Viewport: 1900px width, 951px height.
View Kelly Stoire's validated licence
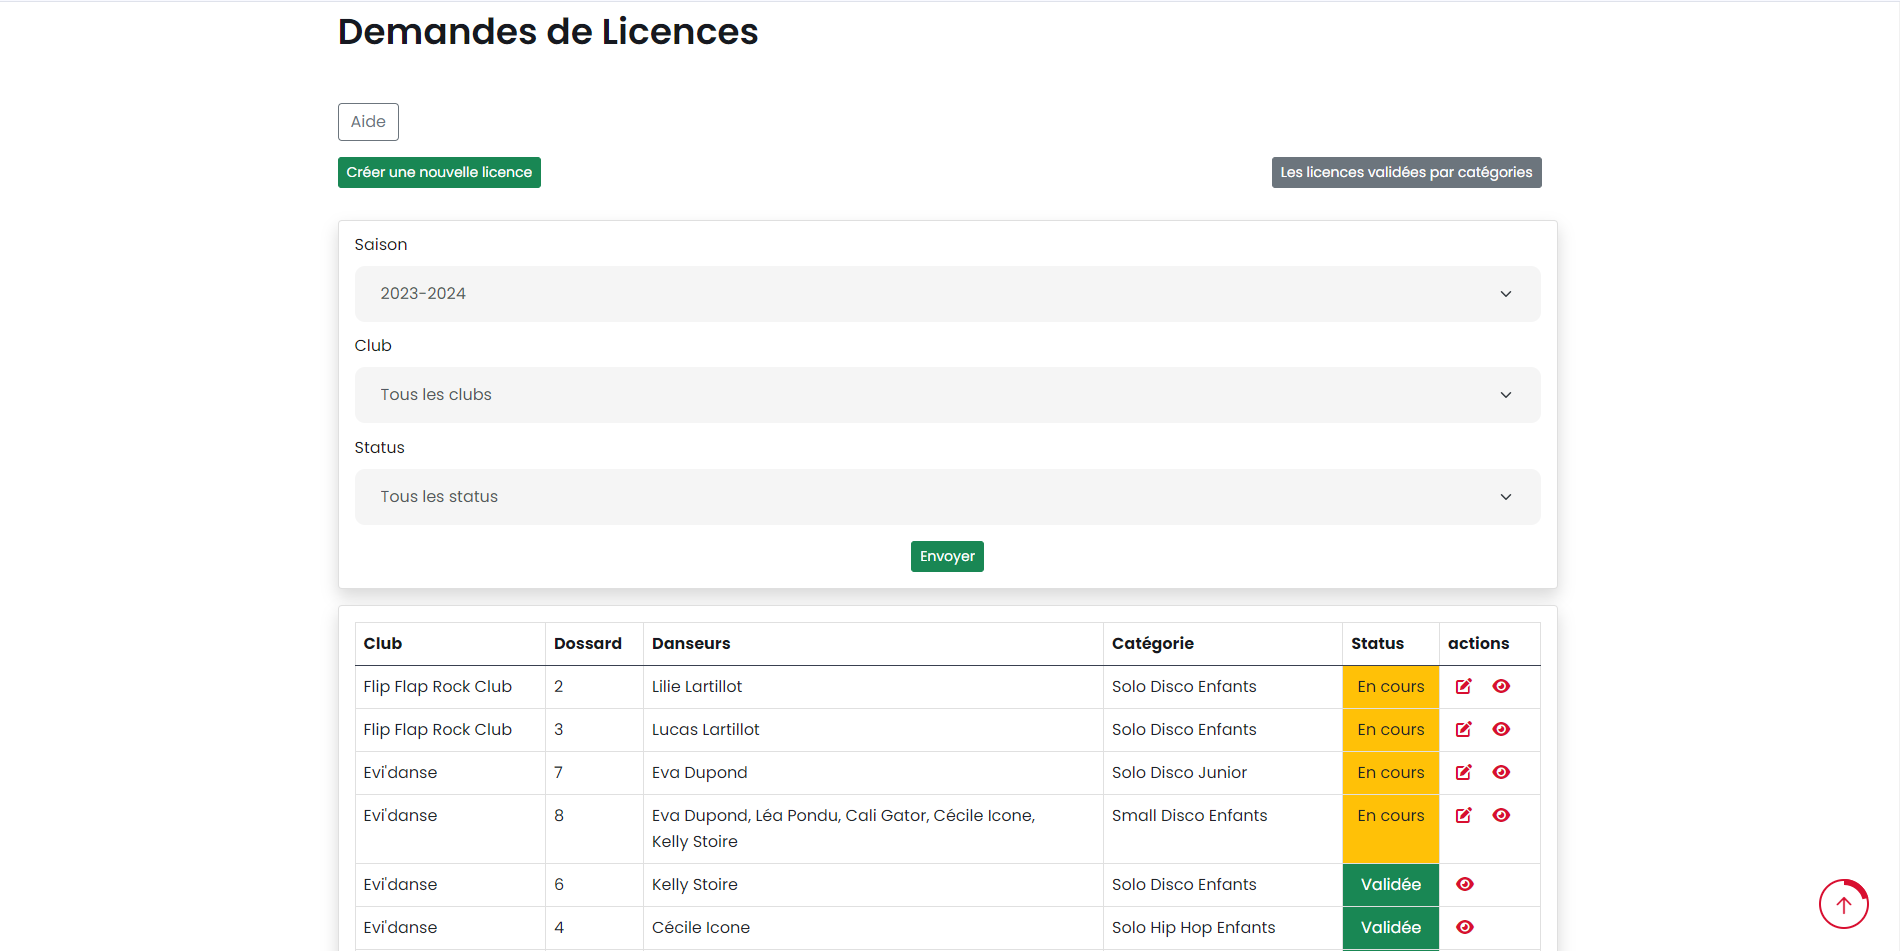[1465, 884]
